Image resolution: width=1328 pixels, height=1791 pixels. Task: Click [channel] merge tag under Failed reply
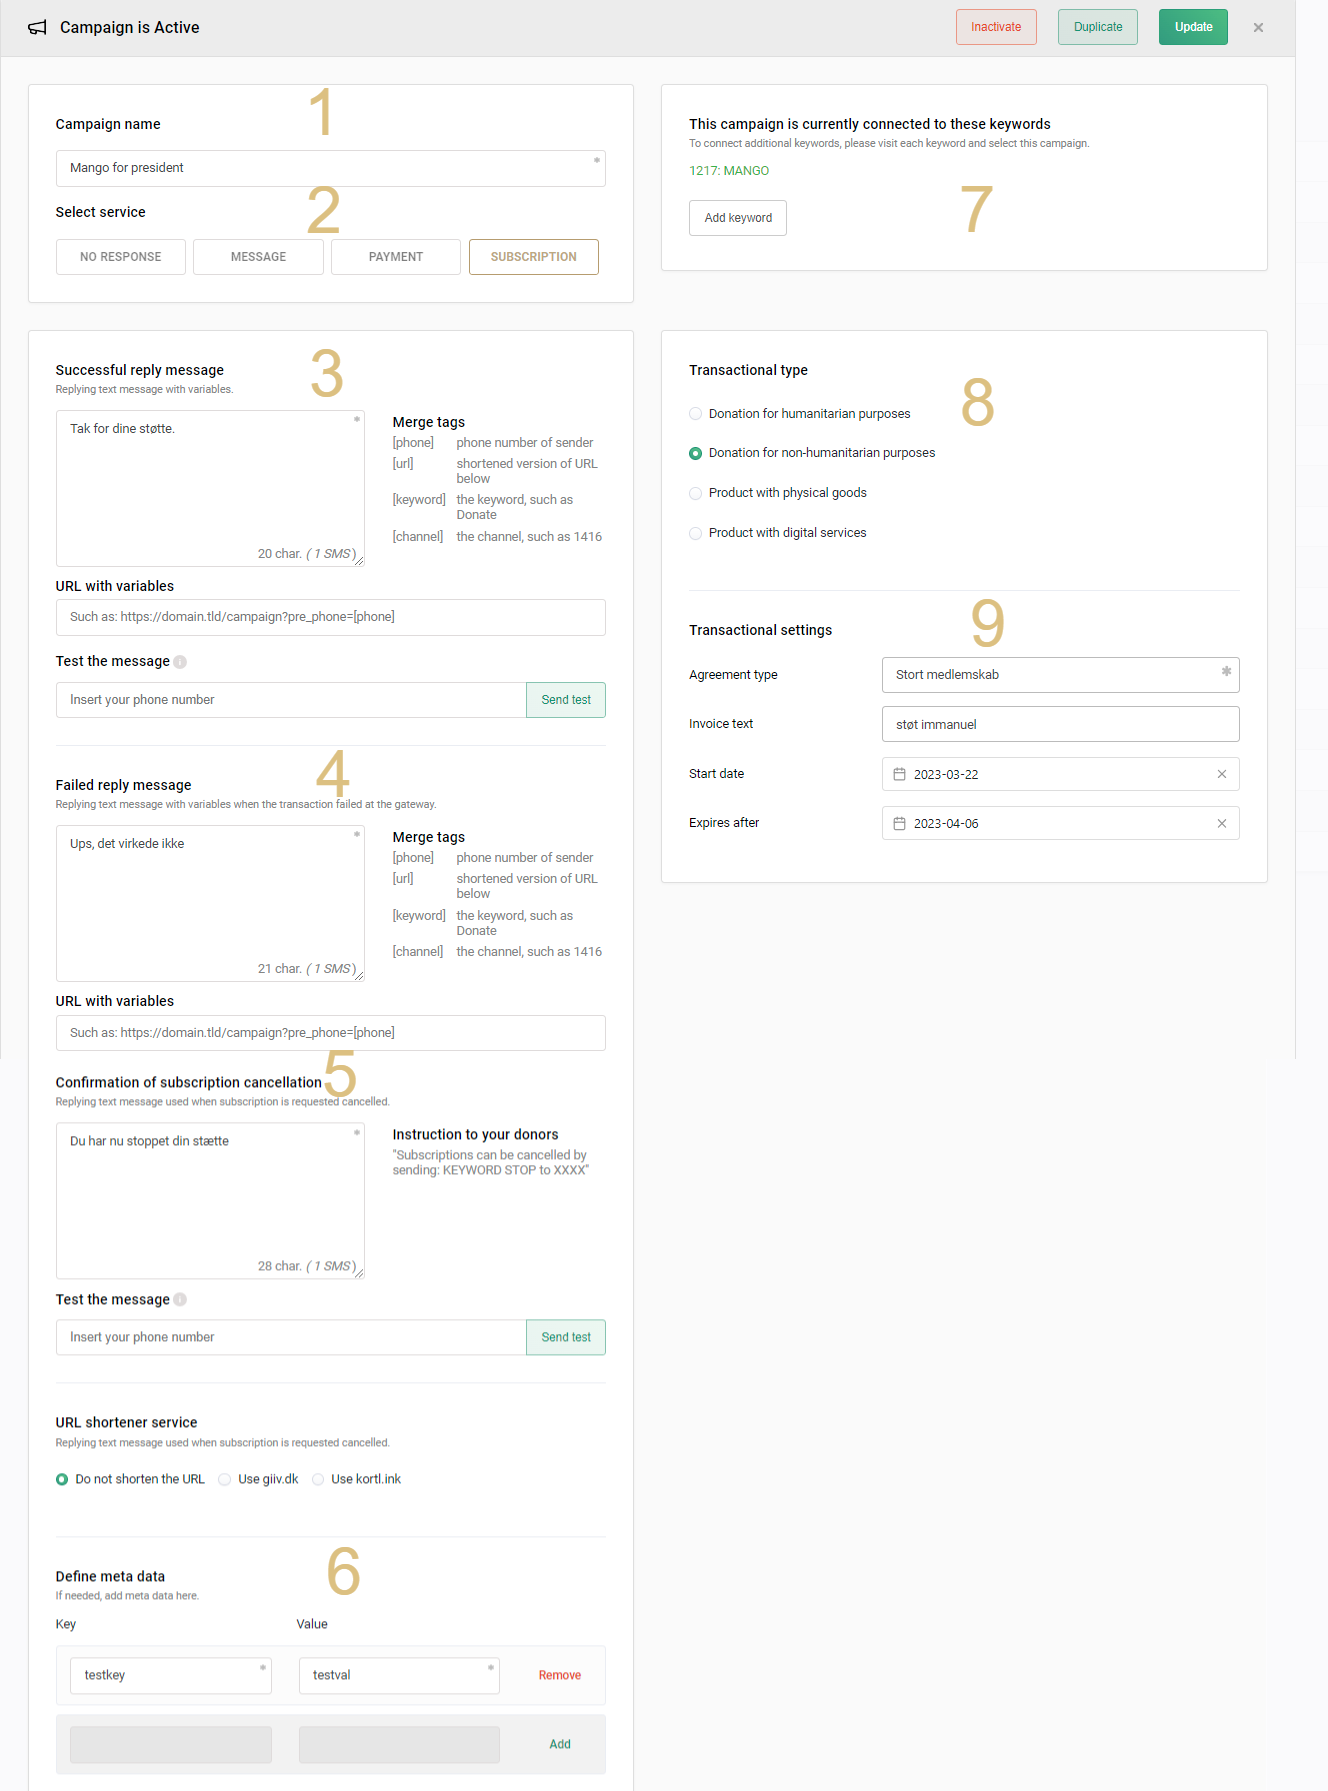tap(418, 952)
